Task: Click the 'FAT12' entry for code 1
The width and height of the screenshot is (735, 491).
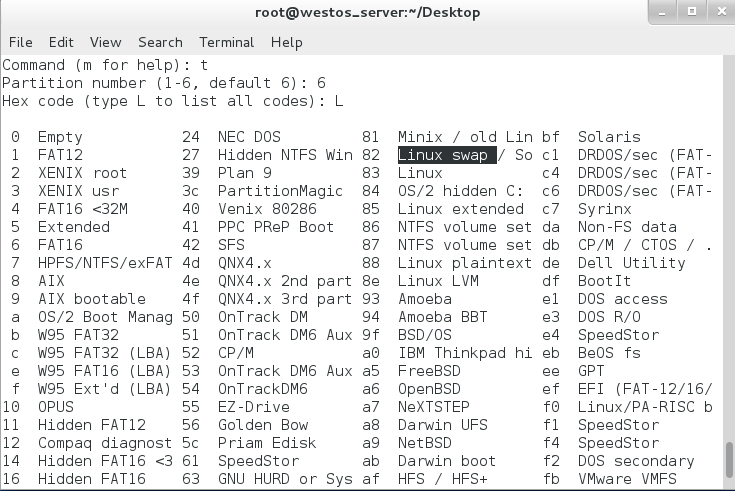Action: (60, 155)
